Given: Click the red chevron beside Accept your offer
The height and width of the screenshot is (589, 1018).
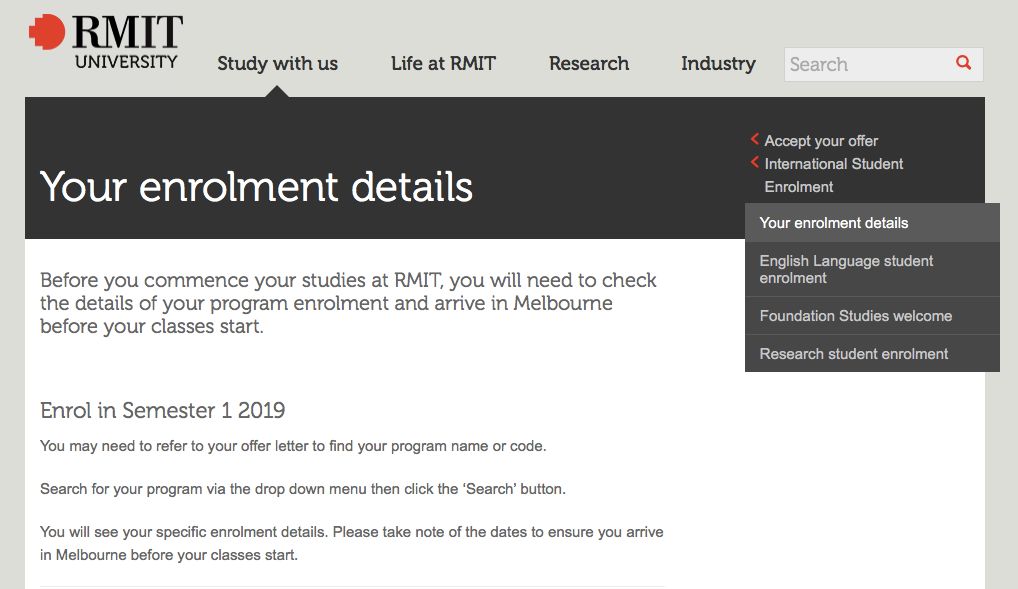Looking at the screenshot, I should click(x=754, y=139).
